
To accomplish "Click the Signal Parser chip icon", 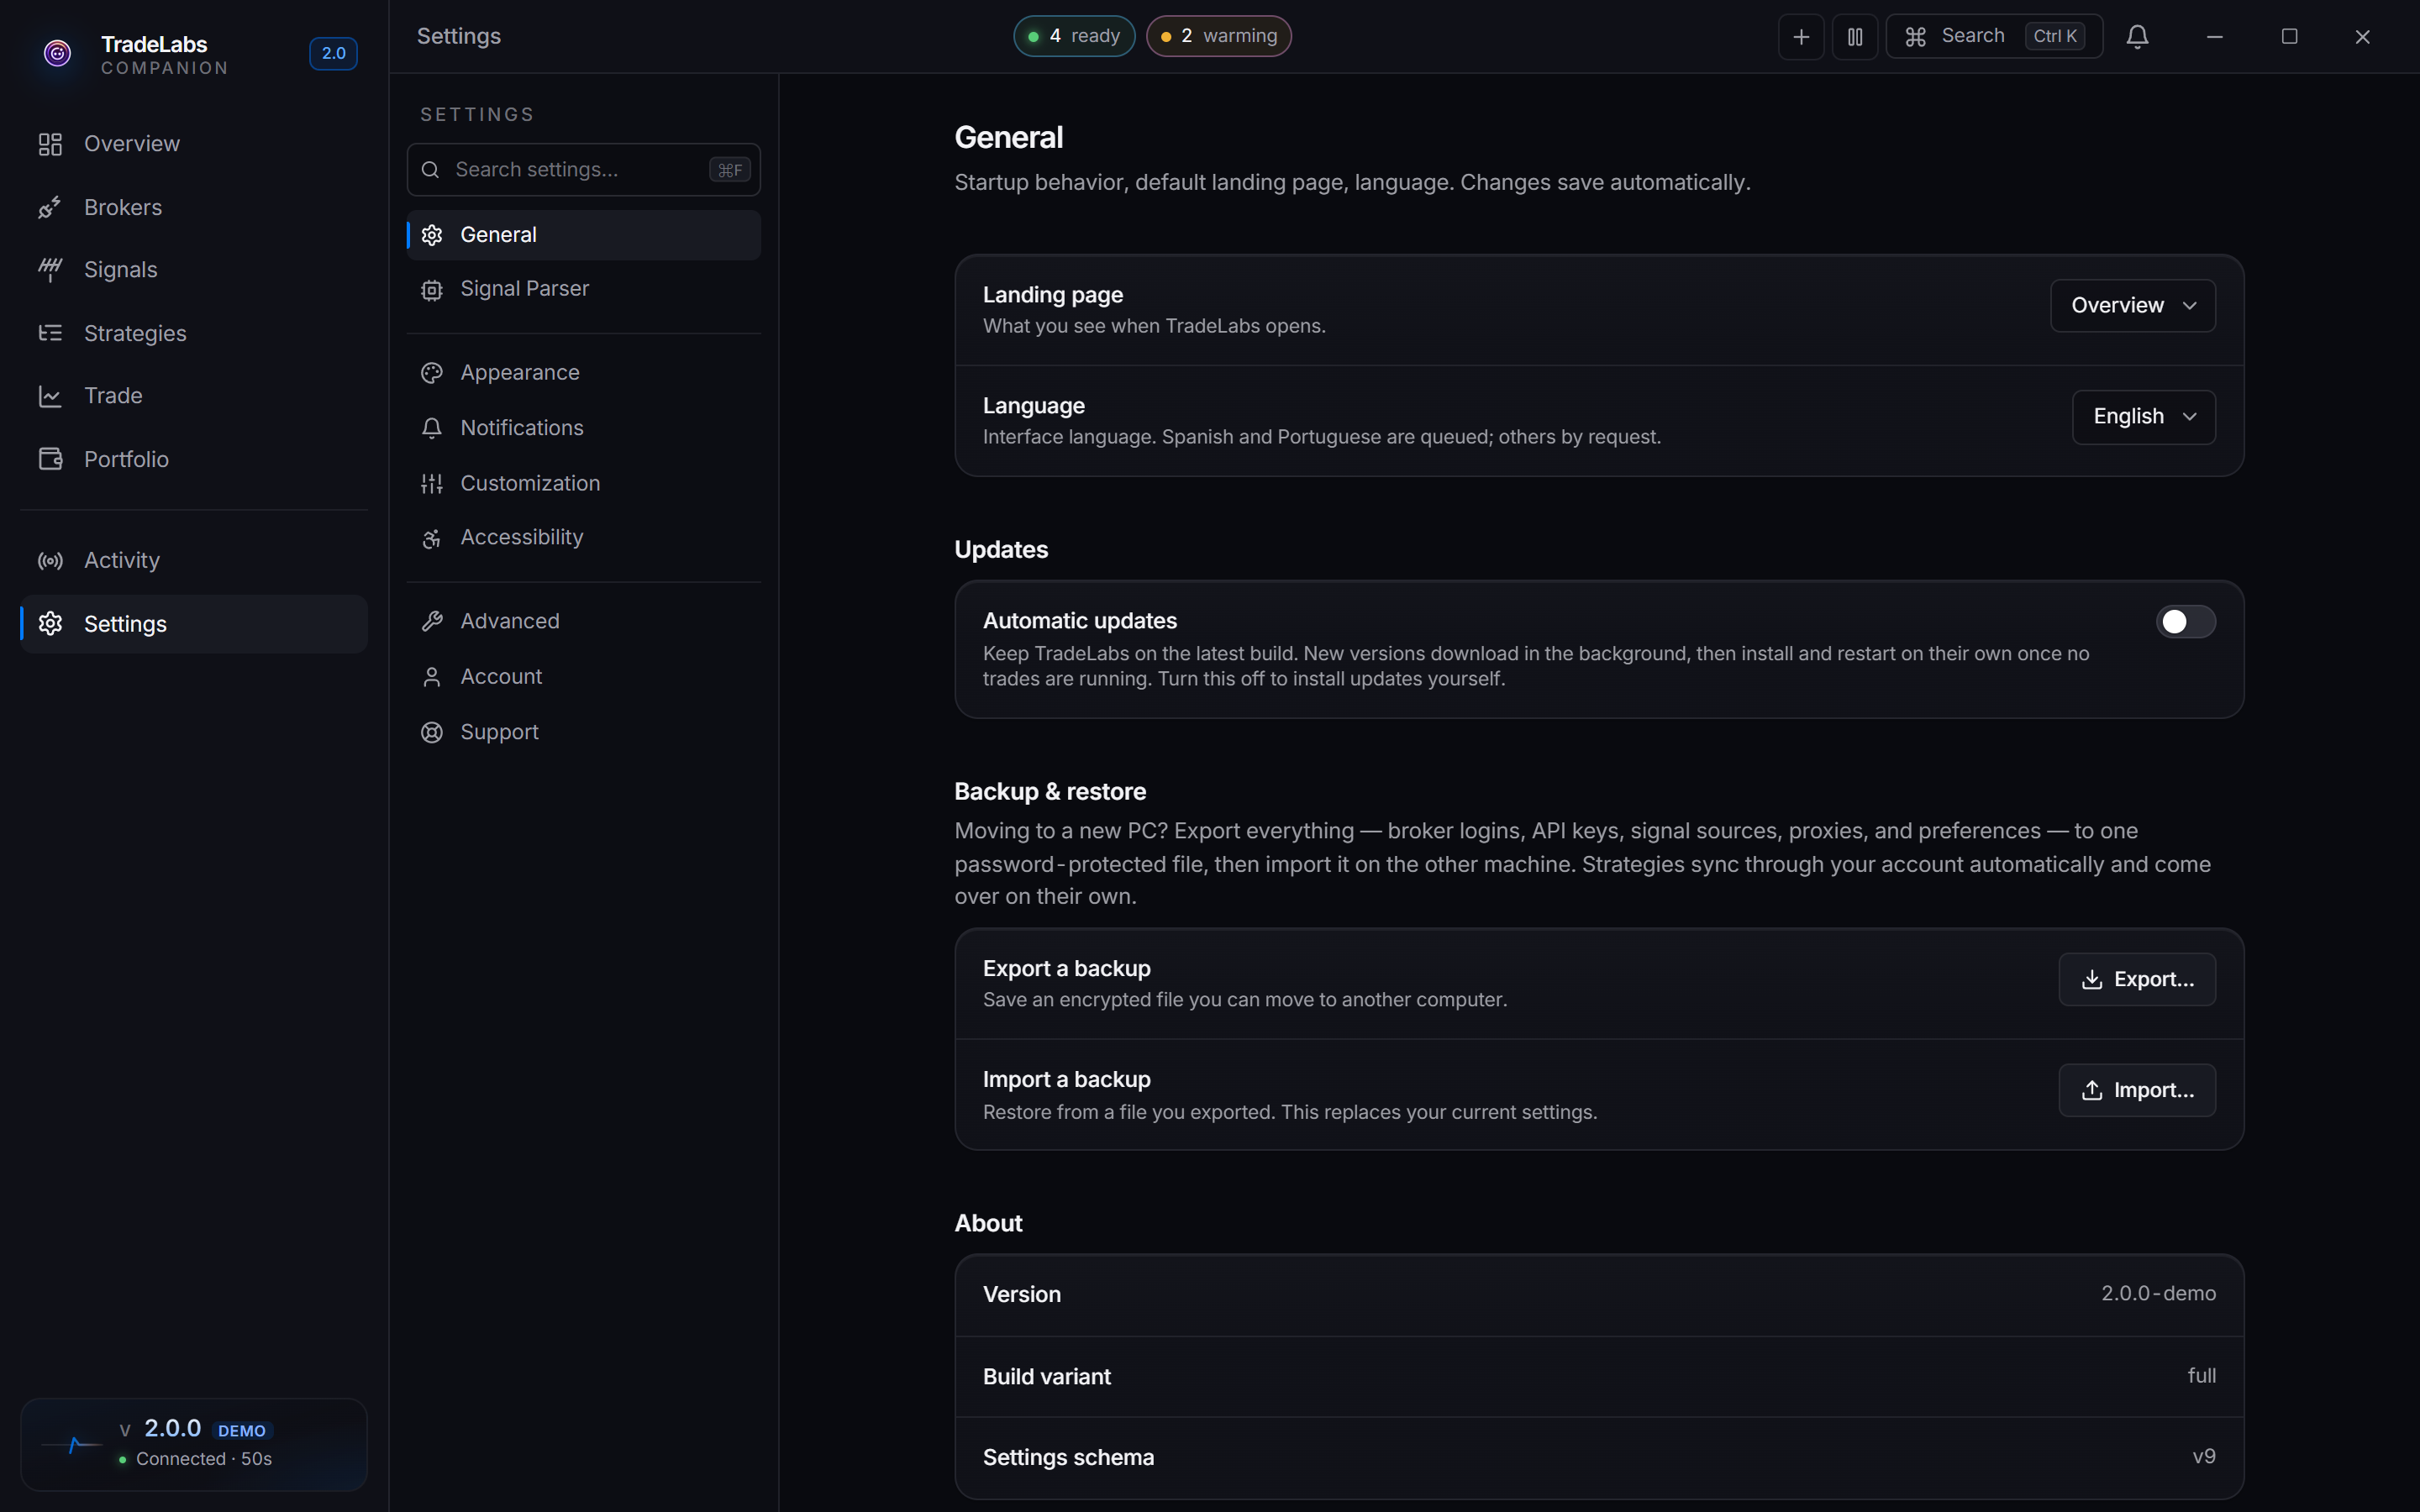I will pos(432,290).
